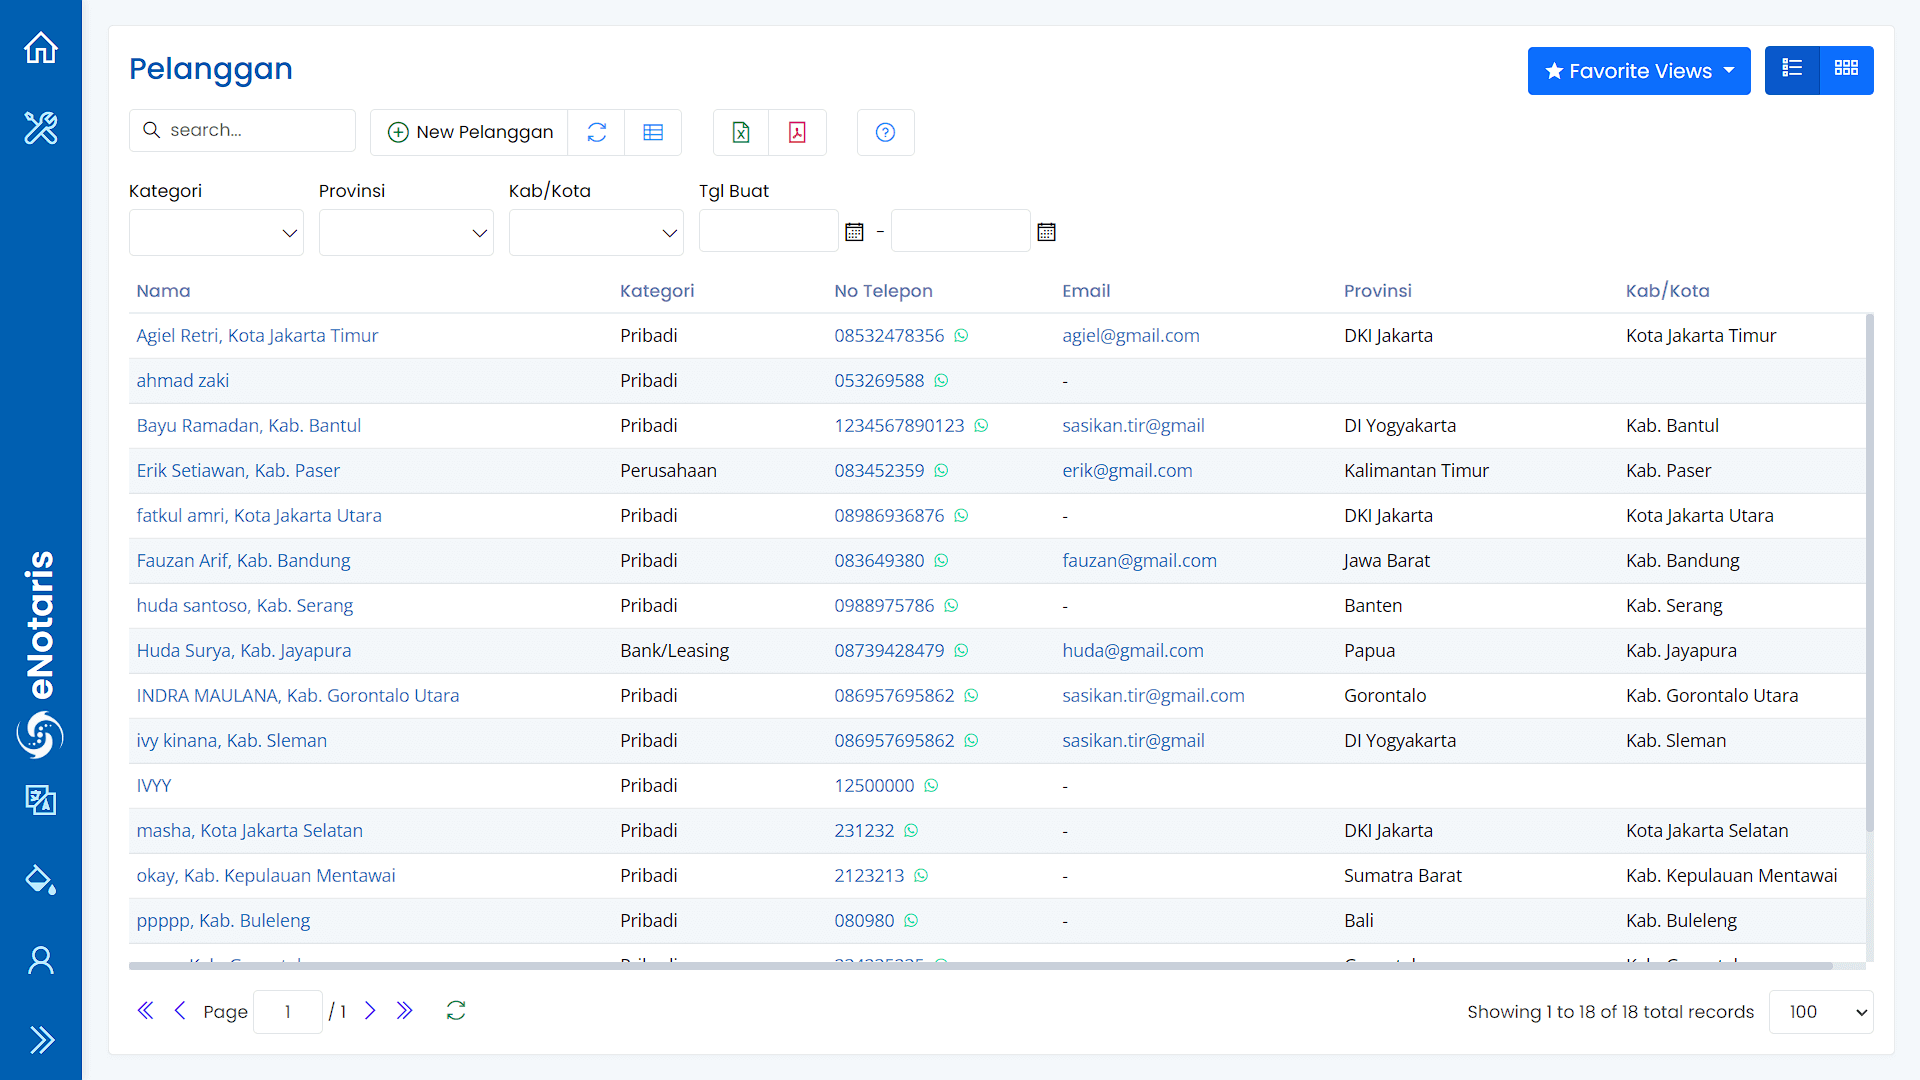The height and width of the screenshot is (1080, 1920).
Task: Open the paint bucket theme icon
Action: (41, 880)
